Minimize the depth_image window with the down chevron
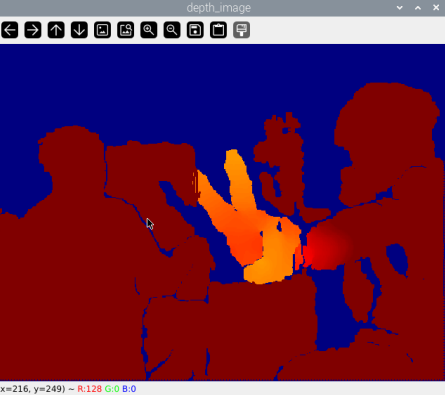This screenshot has height=395, width=445. [400, 8]
